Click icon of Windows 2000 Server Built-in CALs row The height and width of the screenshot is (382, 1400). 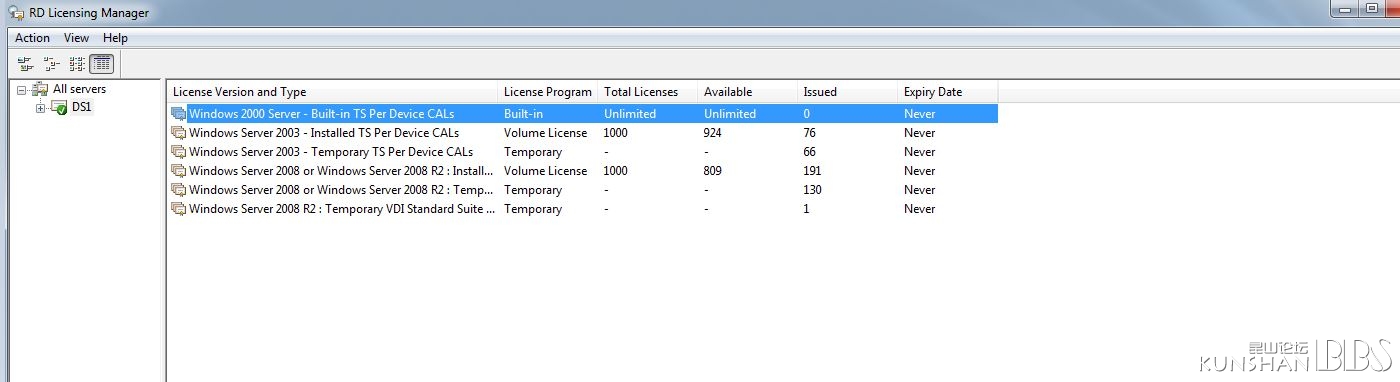(x=179, y=114)
